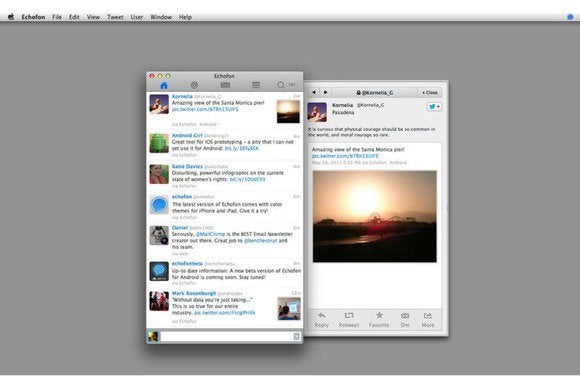
Task: Click the DM envelope icon
Action: pos(405,316)
